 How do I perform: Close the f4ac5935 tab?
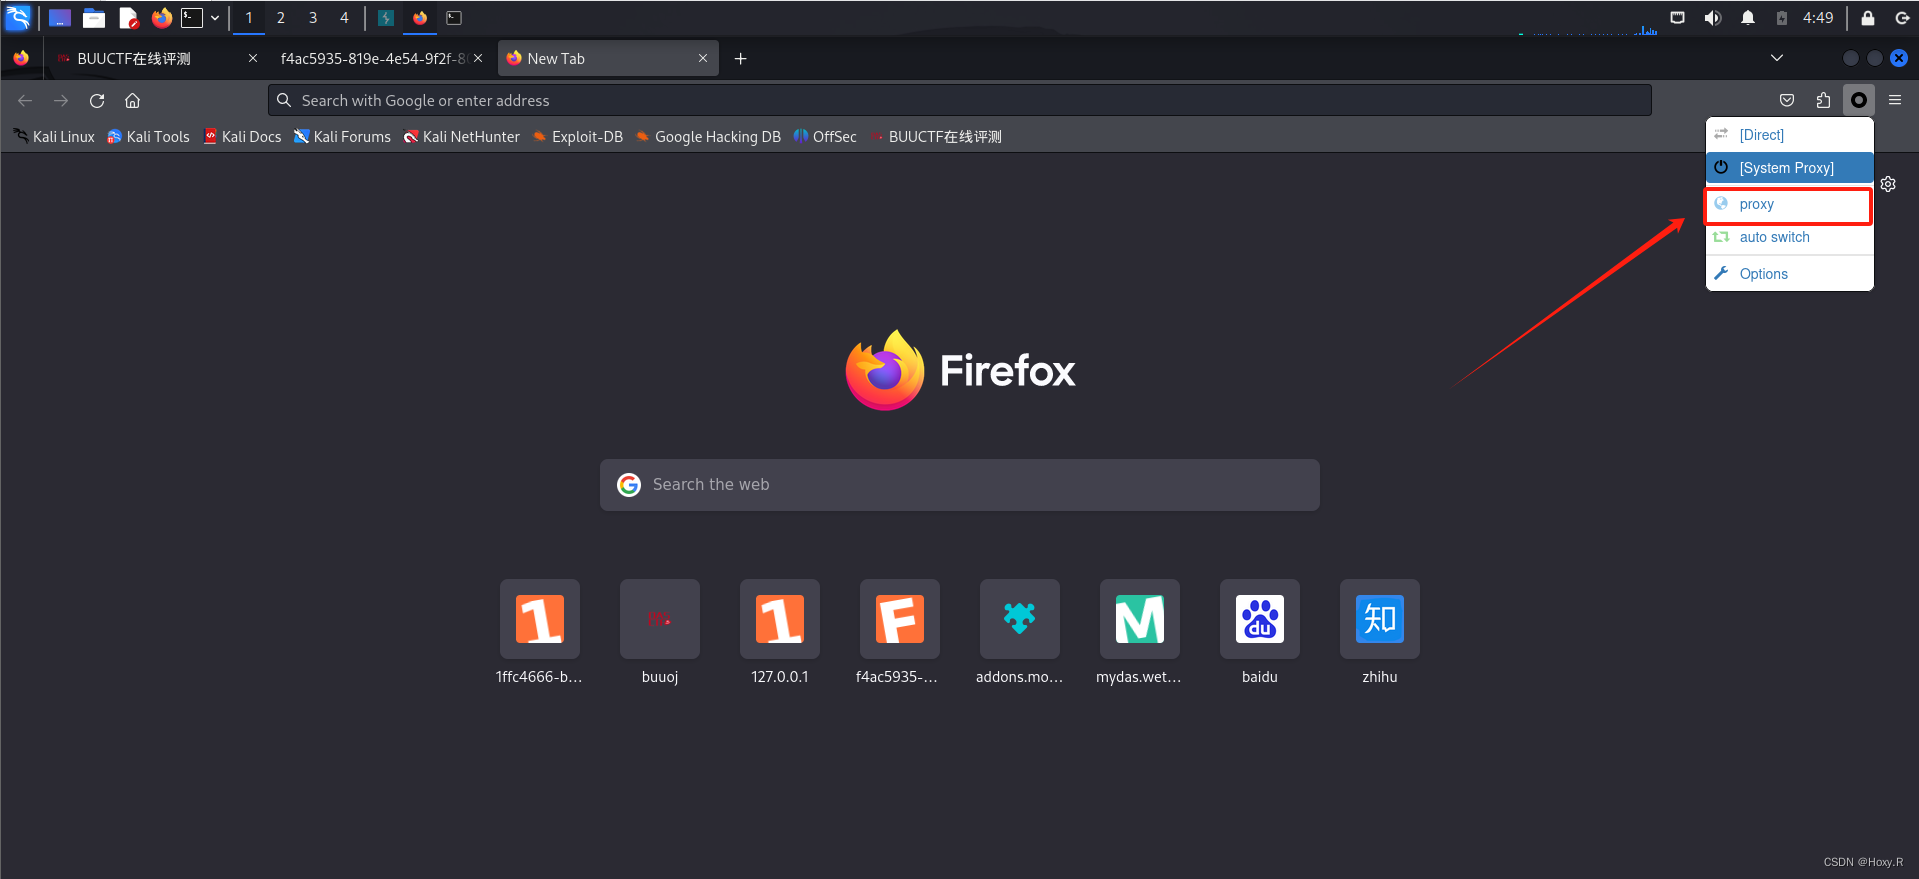click(x=478, y=59)
